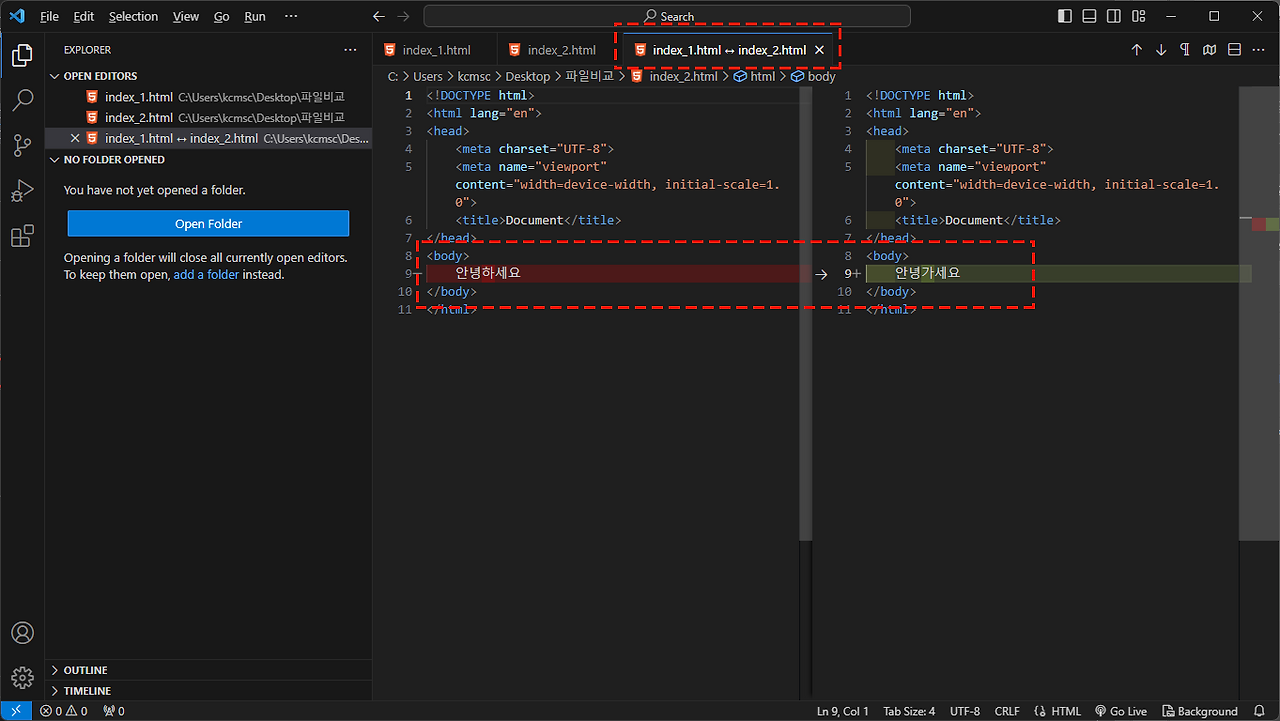Viewport: 1280px width, 721px height.
Task: Select the Source Control icon
Action: coord(22,145)
